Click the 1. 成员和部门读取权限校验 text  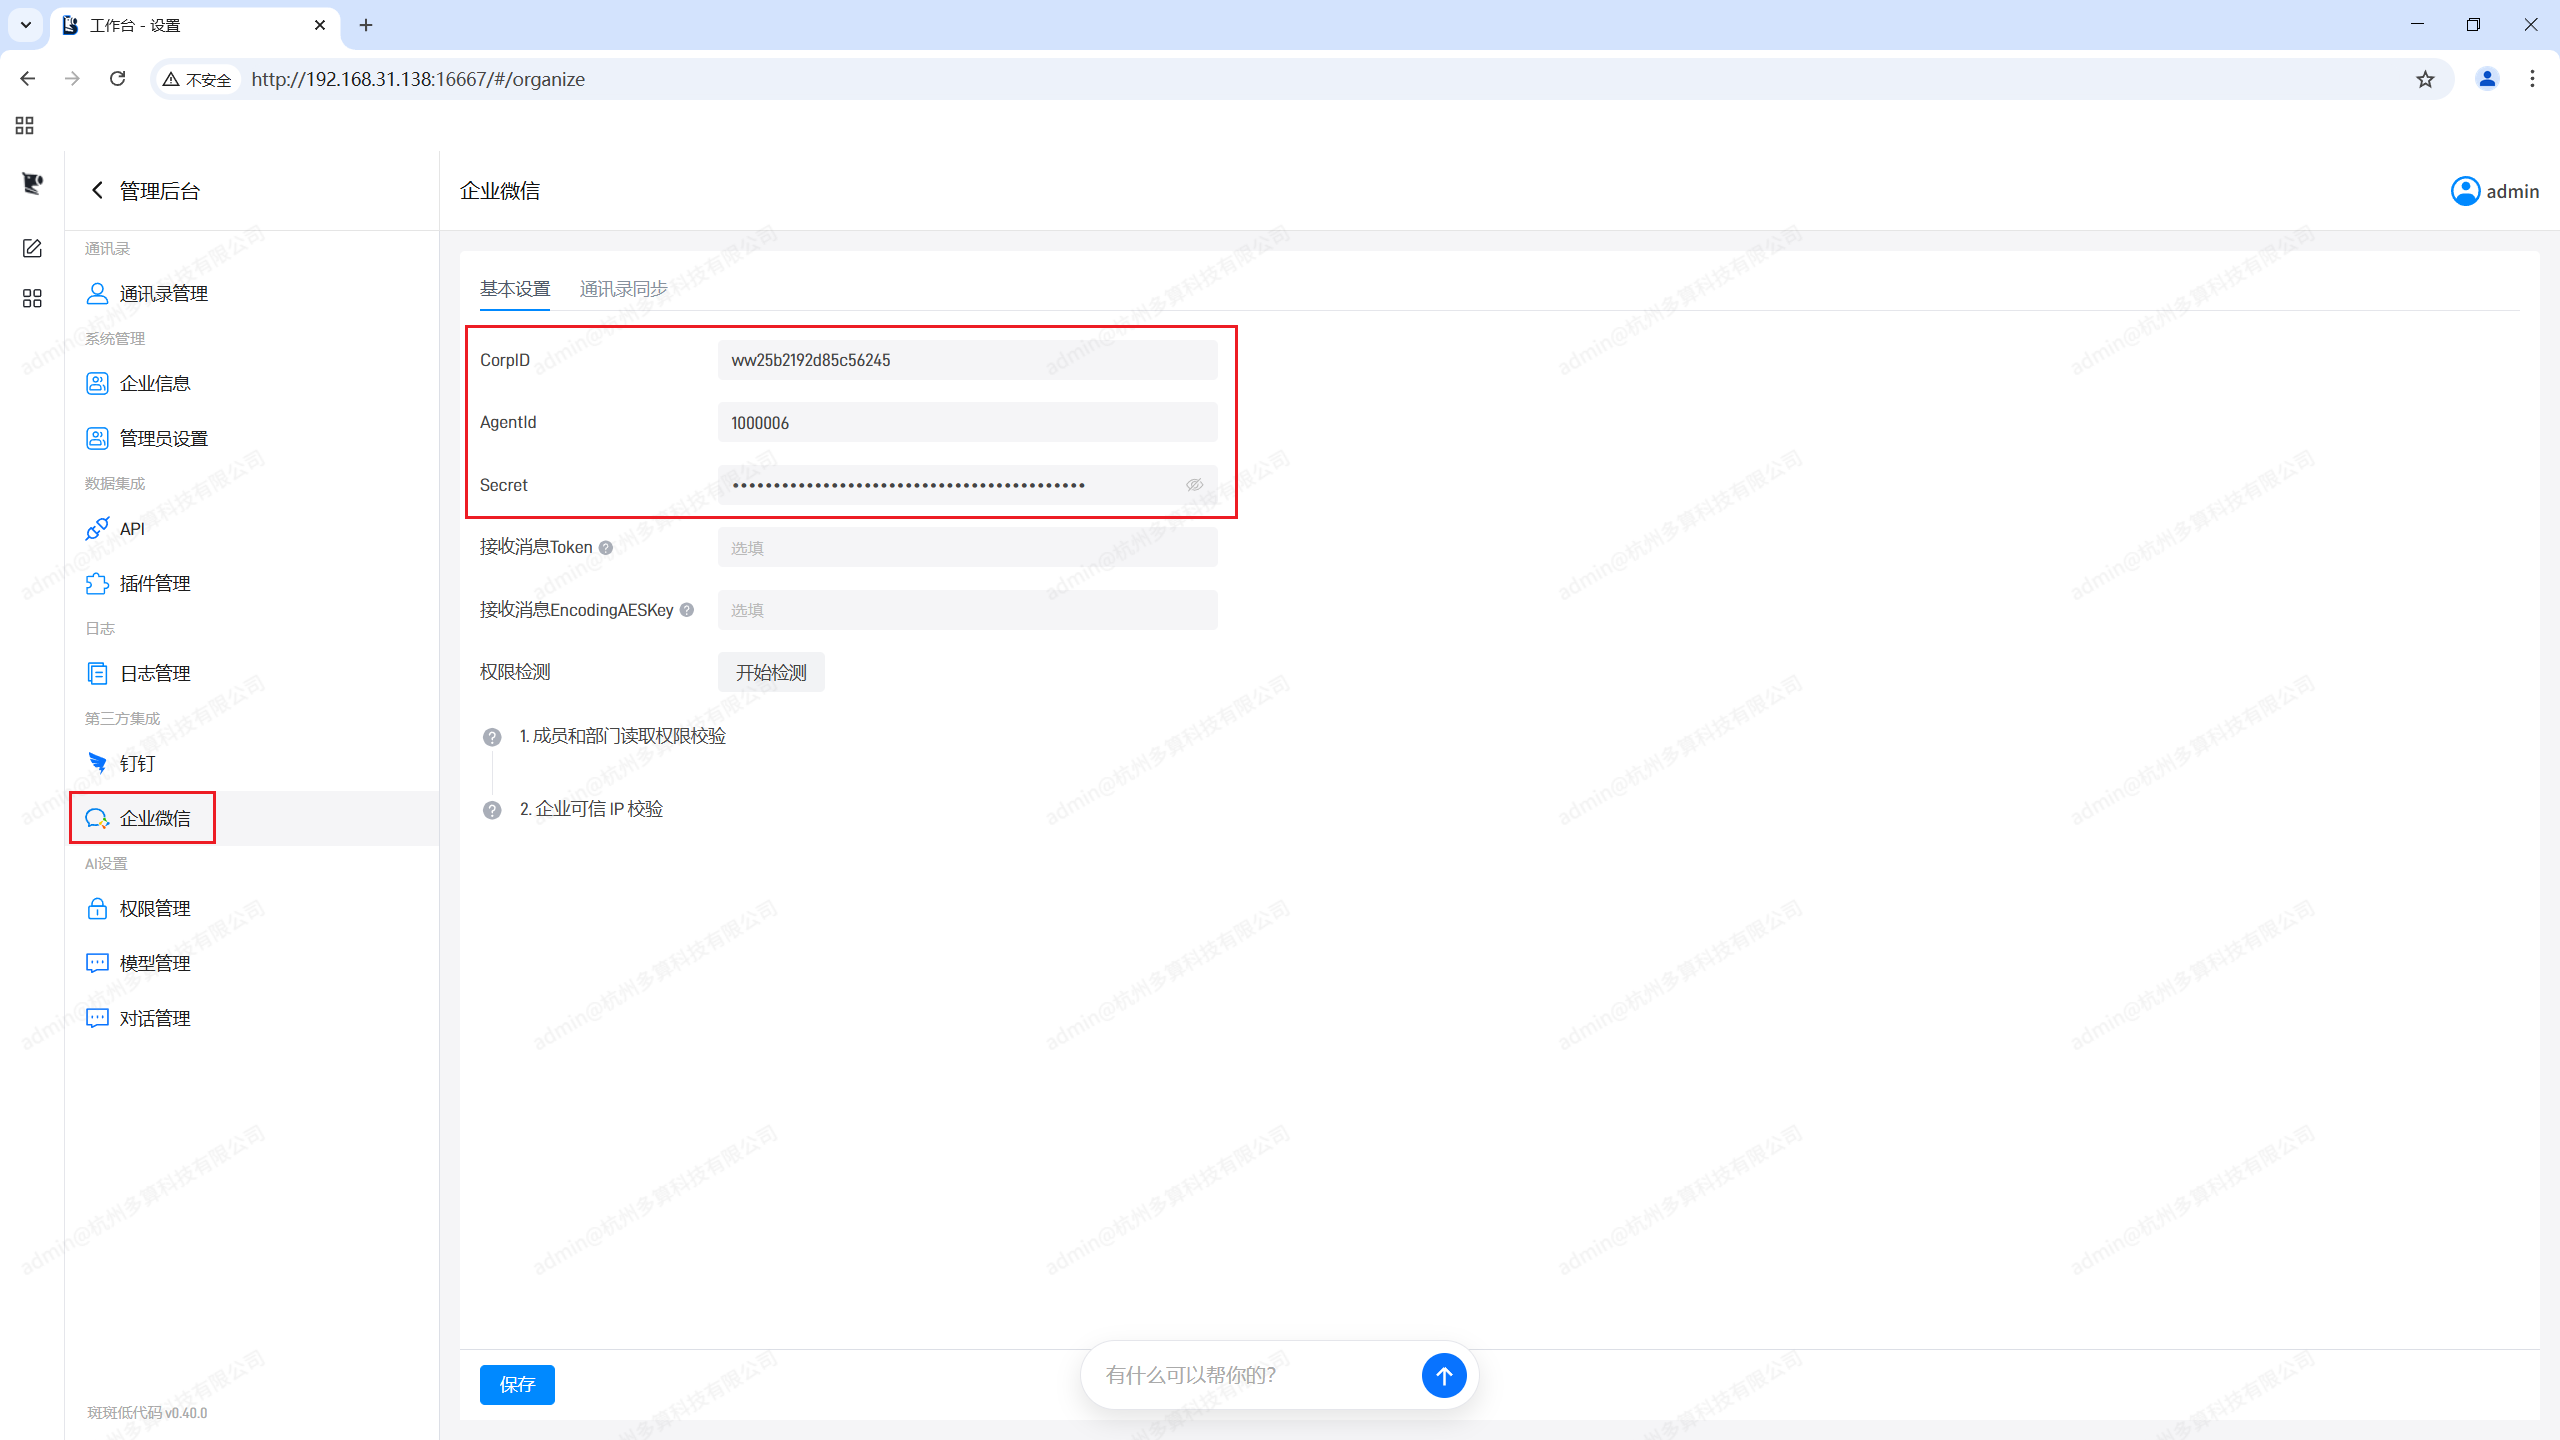622,736
